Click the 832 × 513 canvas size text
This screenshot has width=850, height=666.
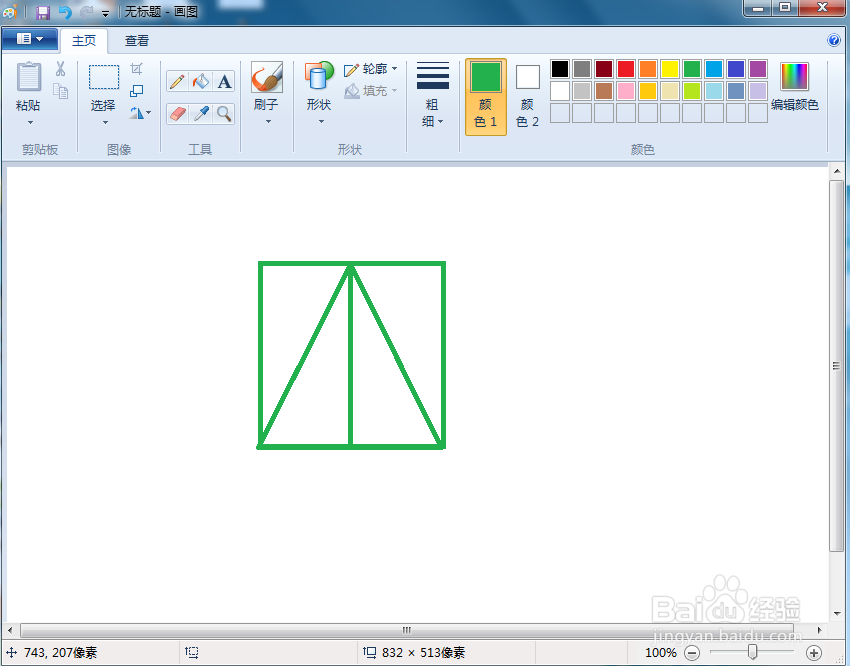423,652
